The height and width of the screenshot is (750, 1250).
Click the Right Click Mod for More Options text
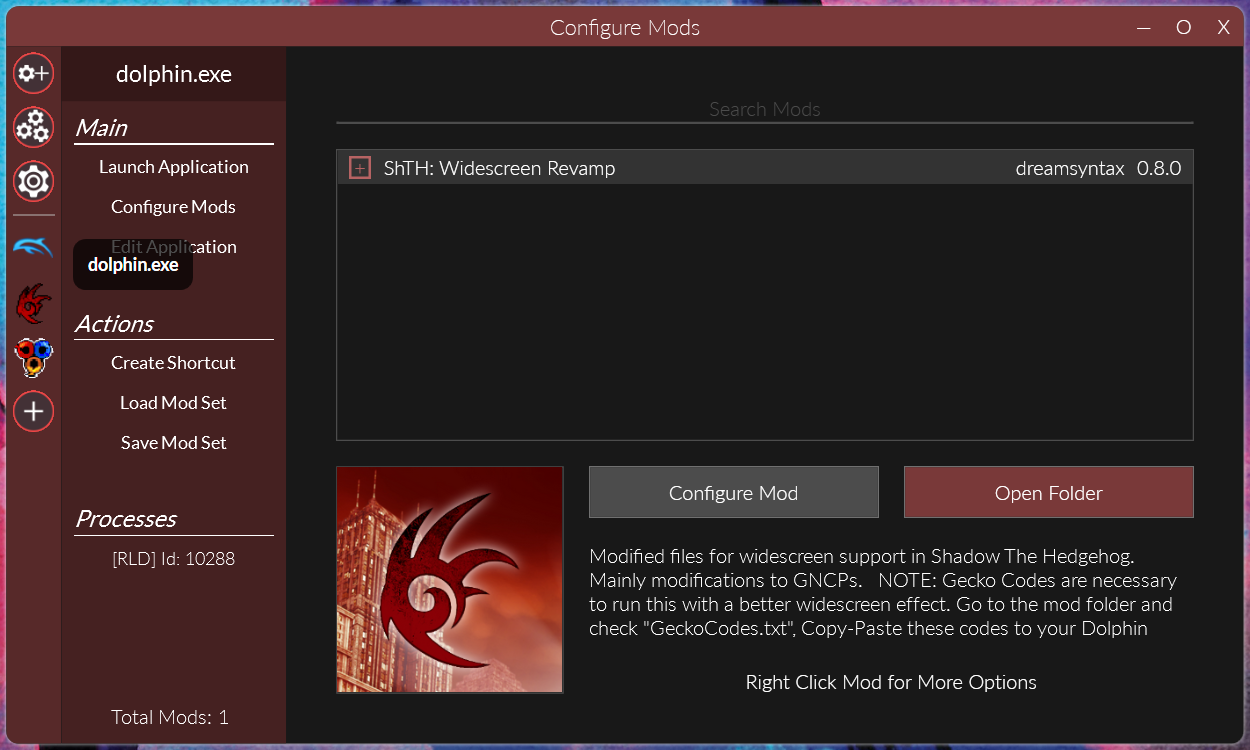click(891, 682)
